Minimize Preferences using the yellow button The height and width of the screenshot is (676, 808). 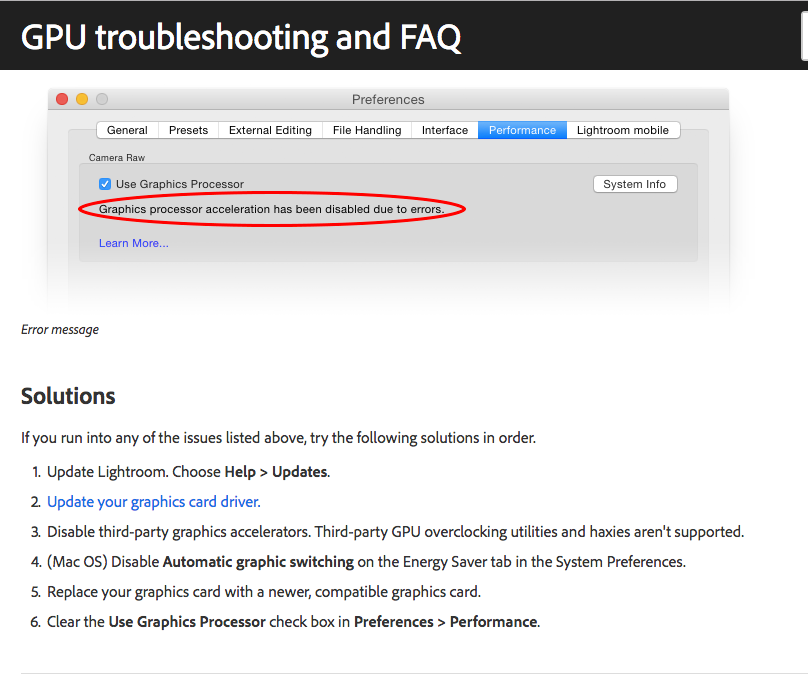[82, 99]
